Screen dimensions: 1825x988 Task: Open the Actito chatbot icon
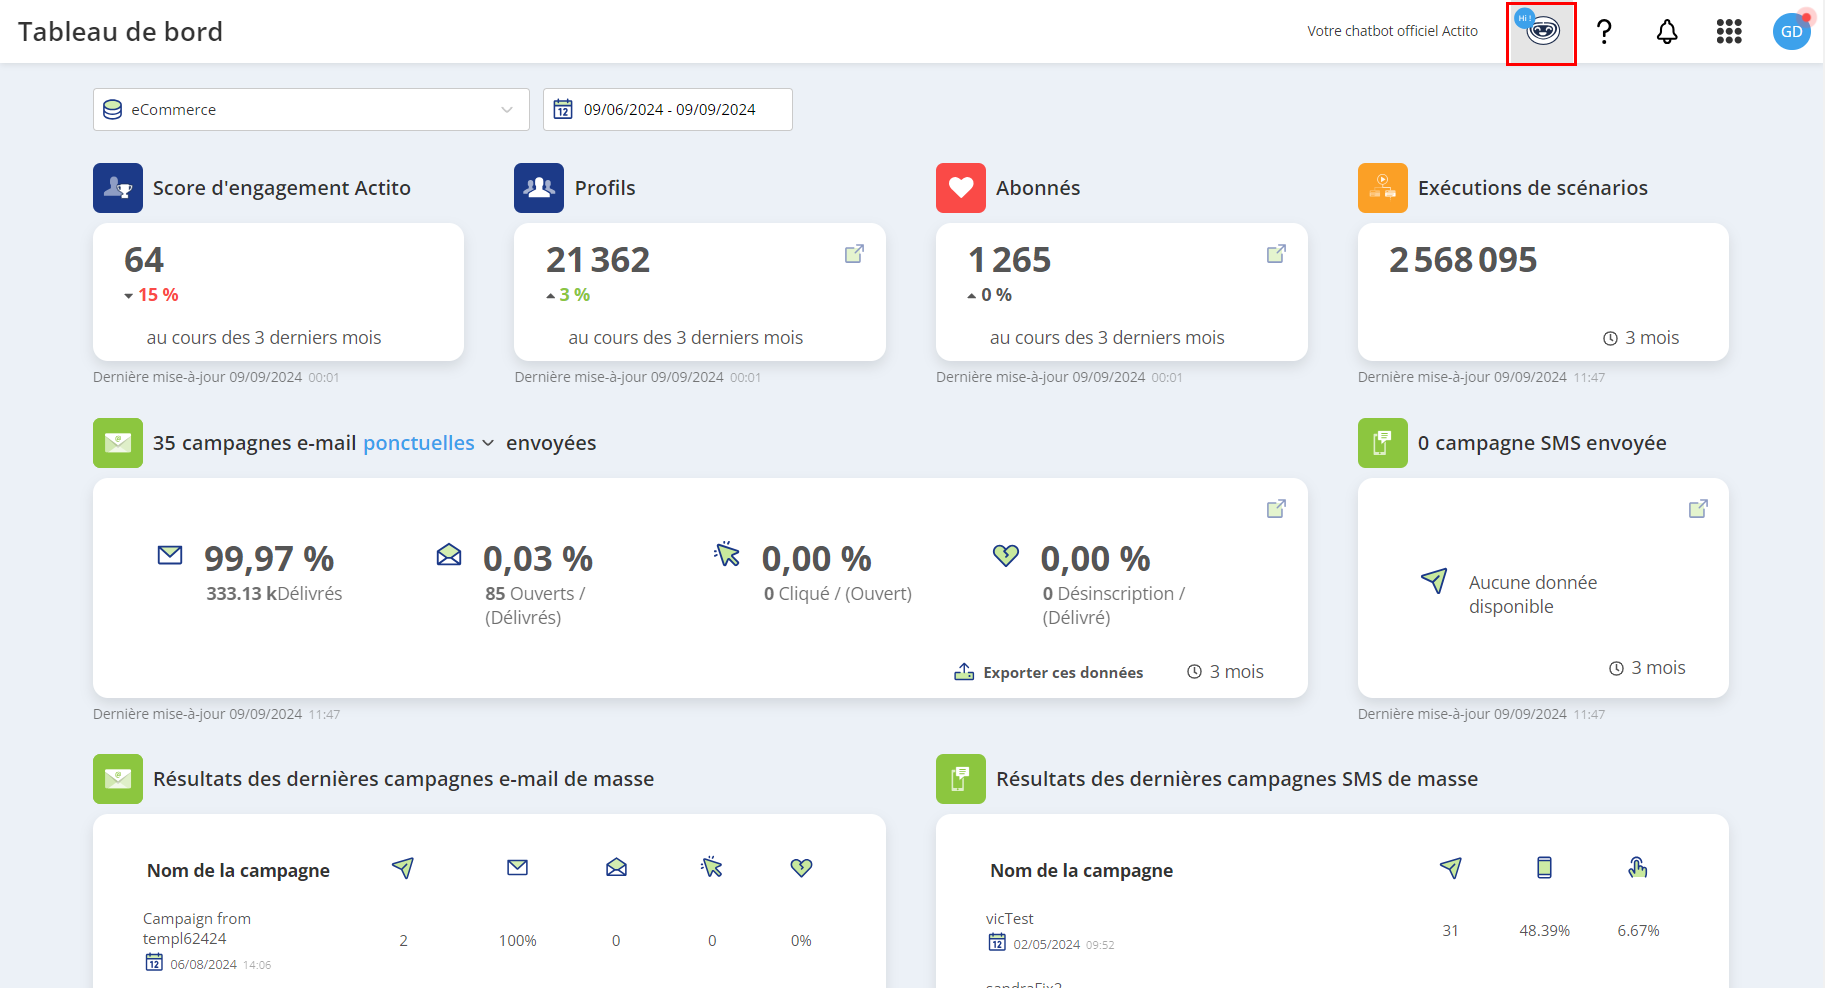coord(1541,33)
